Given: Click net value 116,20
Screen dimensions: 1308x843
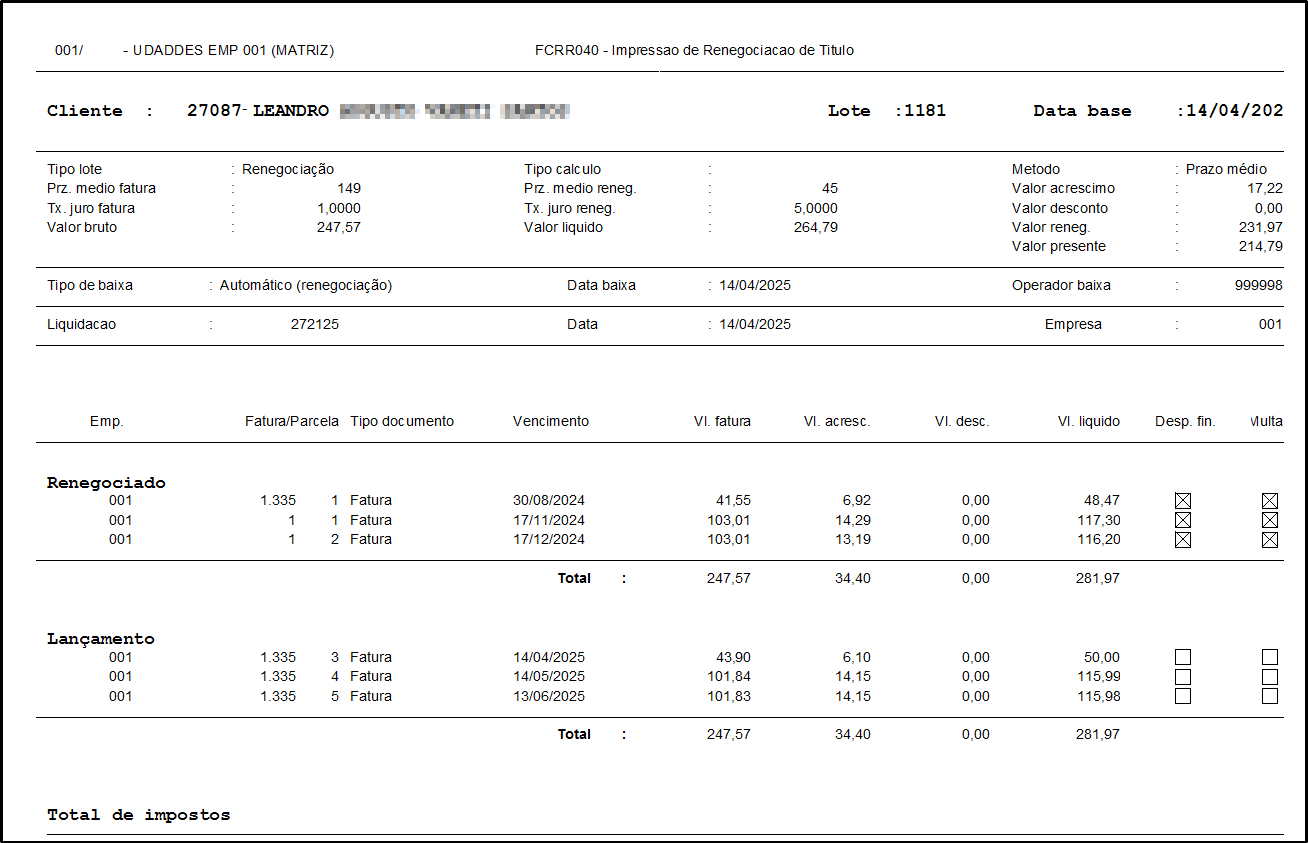Looking at the screenshot, I should tap(1098, 539).
